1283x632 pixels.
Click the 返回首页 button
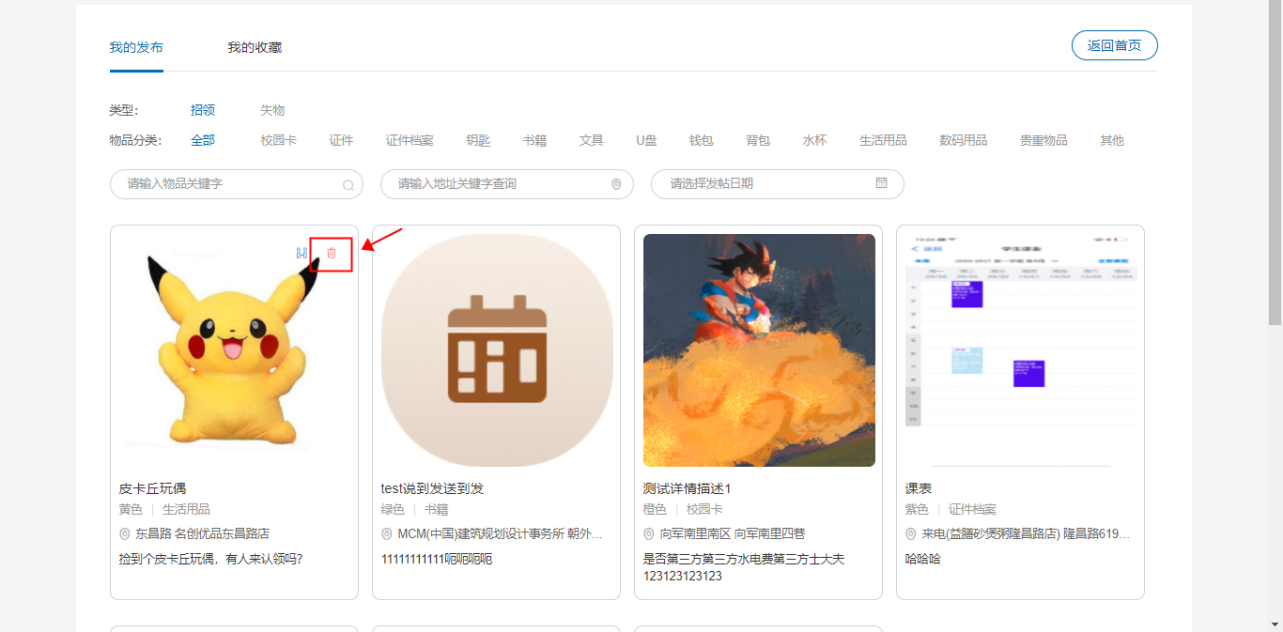[1114, 45]
